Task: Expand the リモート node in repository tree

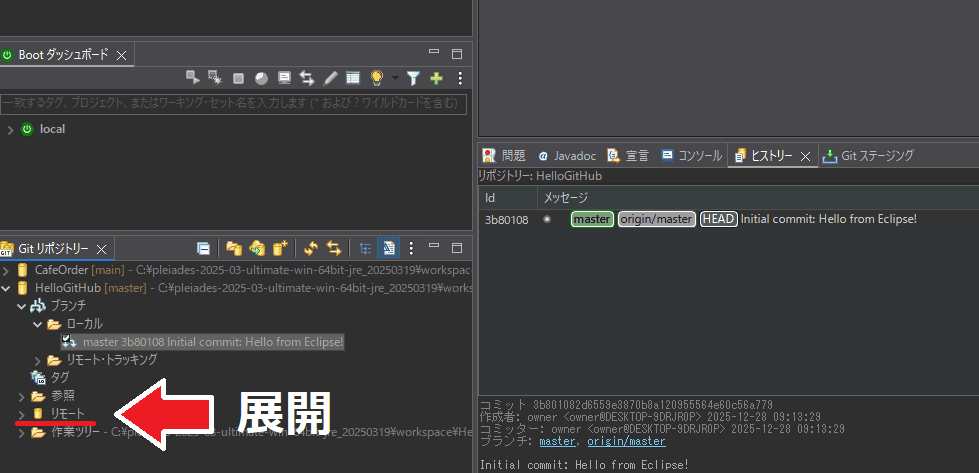Action: pyautogui.click(x=24, y=413)
